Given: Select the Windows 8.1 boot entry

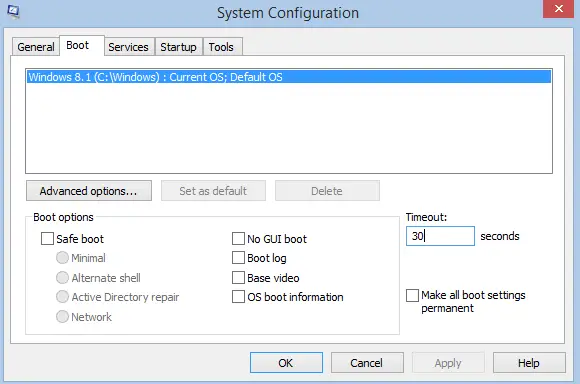Looking at the screenshot, I should (289, 77).
